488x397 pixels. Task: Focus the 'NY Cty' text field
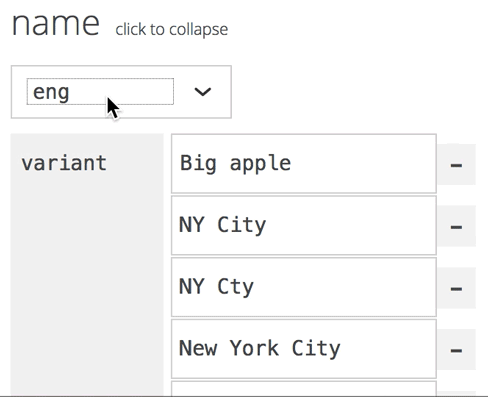304,287
